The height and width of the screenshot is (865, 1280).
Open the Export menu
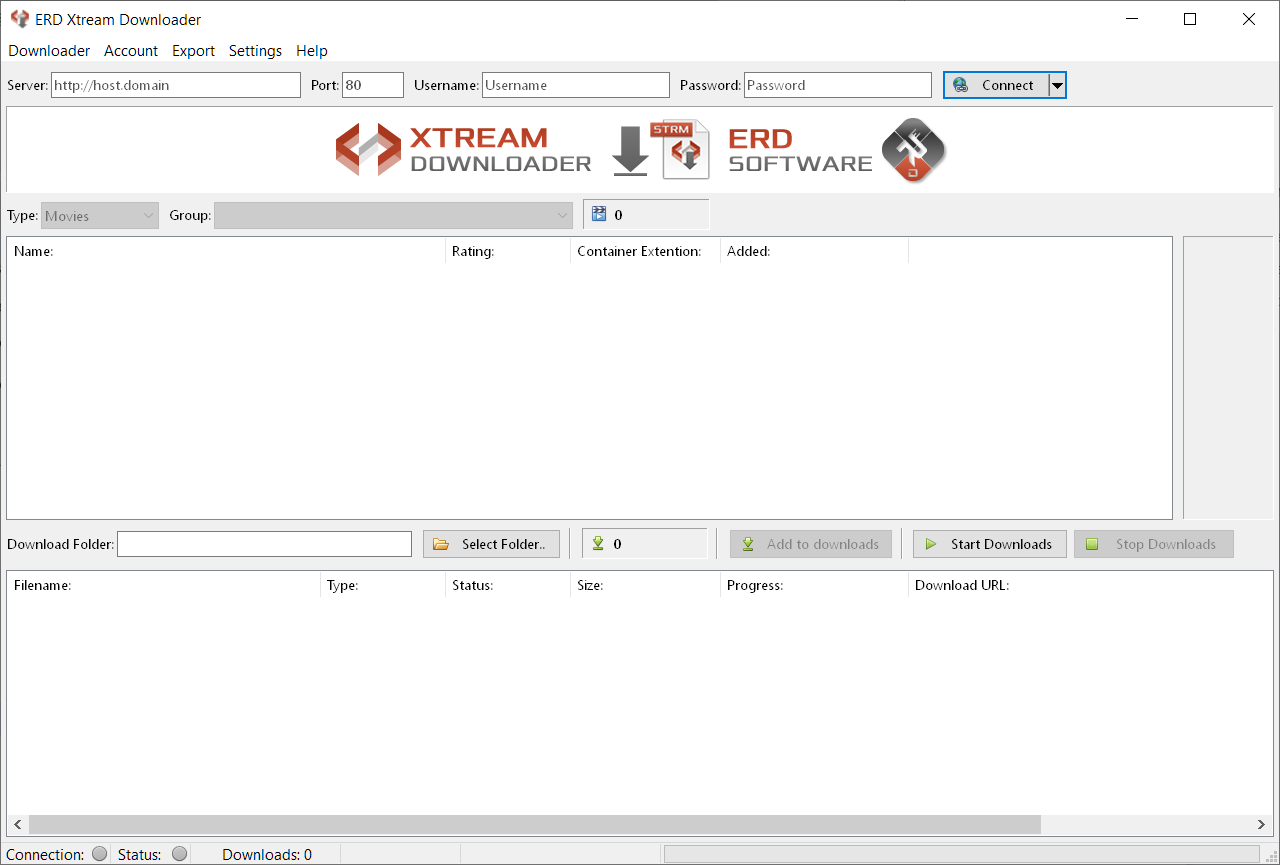(193, 51)
